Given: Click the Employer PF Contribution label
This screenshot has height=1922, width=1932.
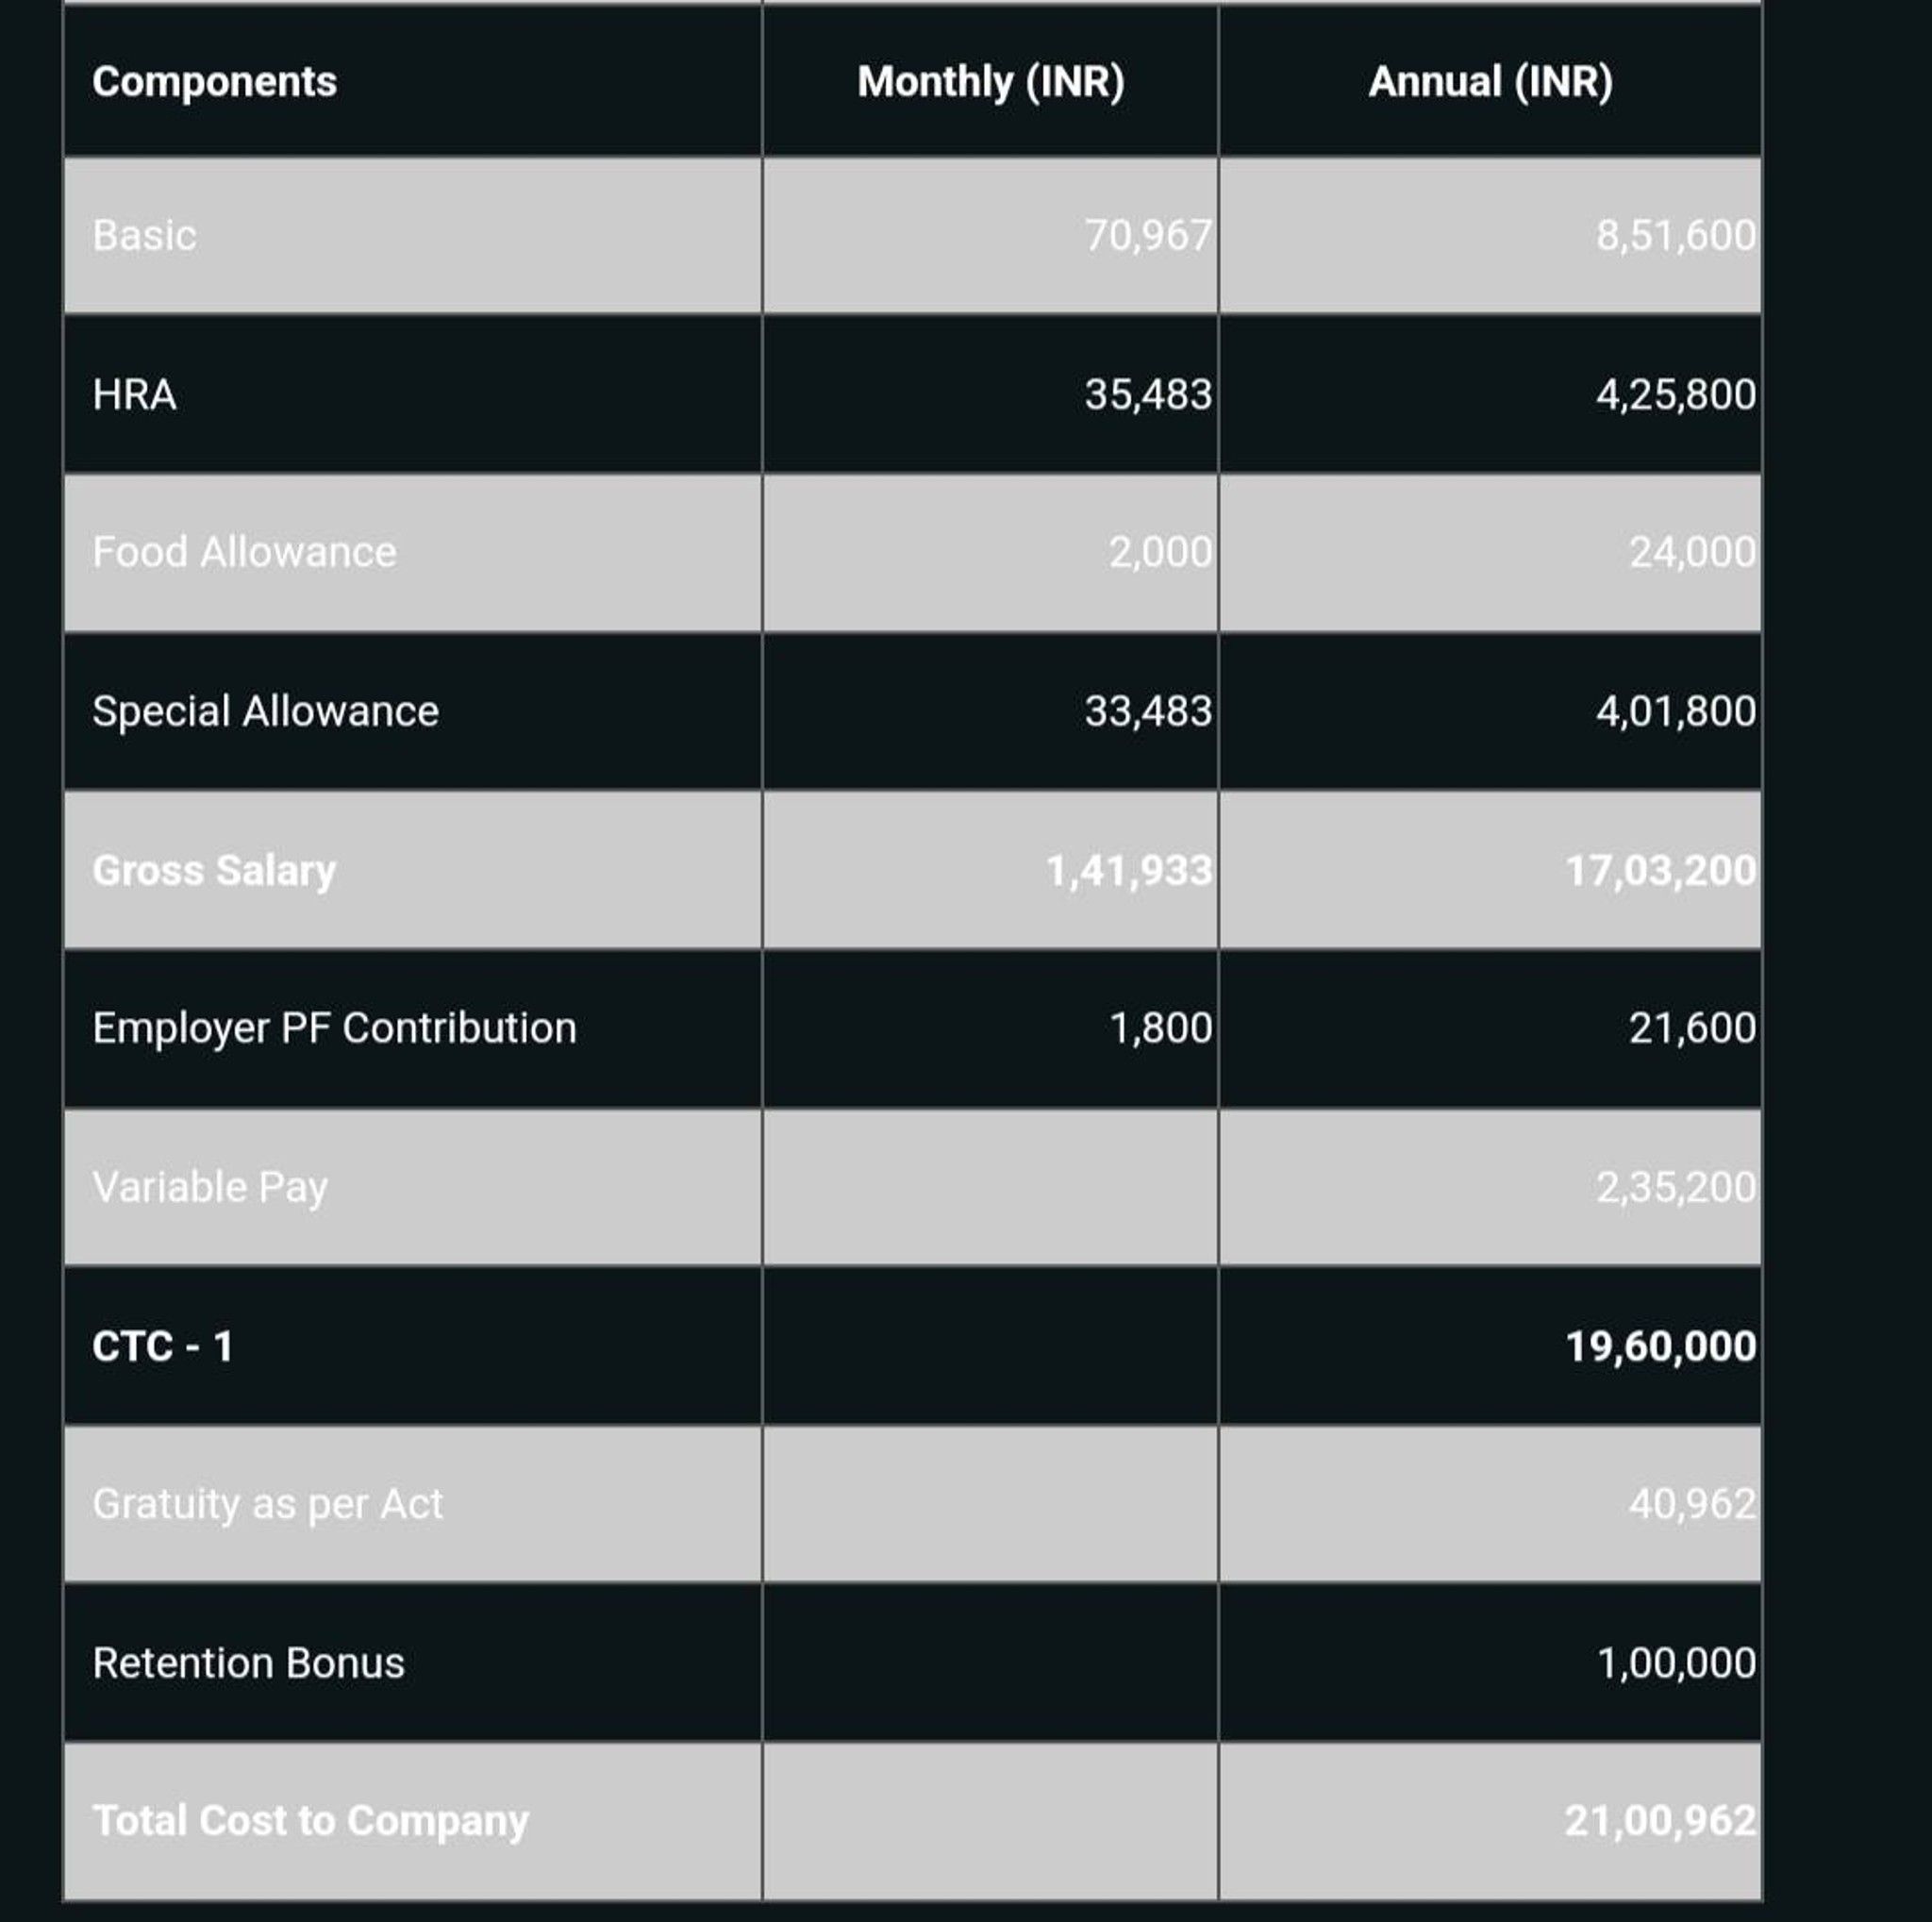Looking at the screenshot, I should pos(334,1028).
